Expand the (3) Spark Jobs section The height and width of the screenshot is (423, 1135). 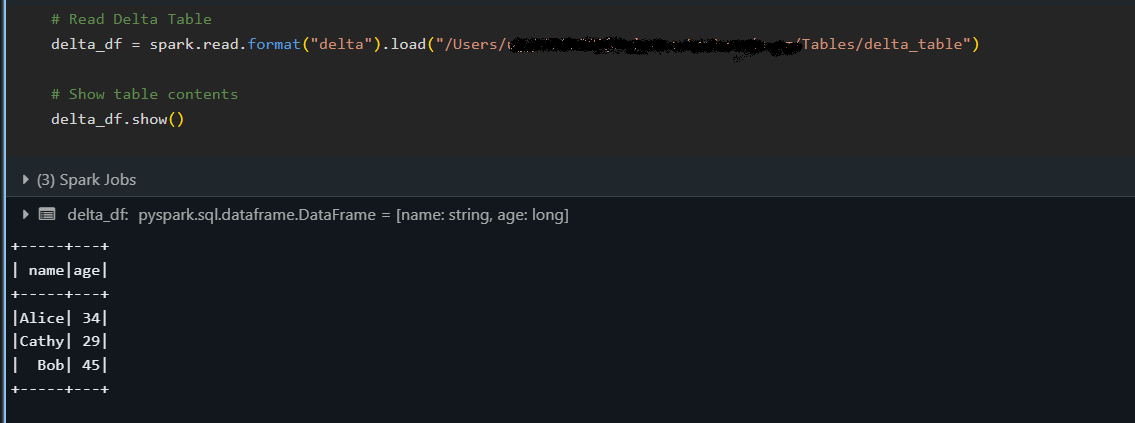26,180
